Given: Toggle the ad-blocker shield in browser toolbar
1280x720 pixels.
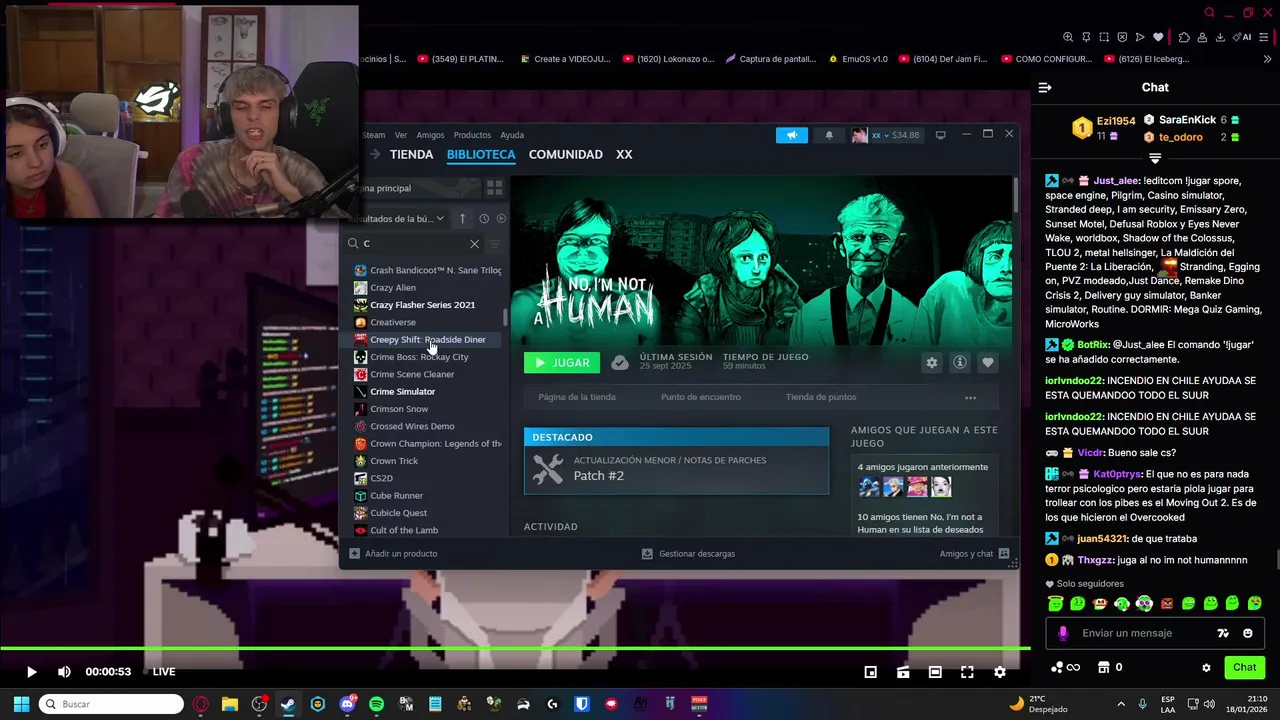Looking at the screenshot, I should point(1121,37).
